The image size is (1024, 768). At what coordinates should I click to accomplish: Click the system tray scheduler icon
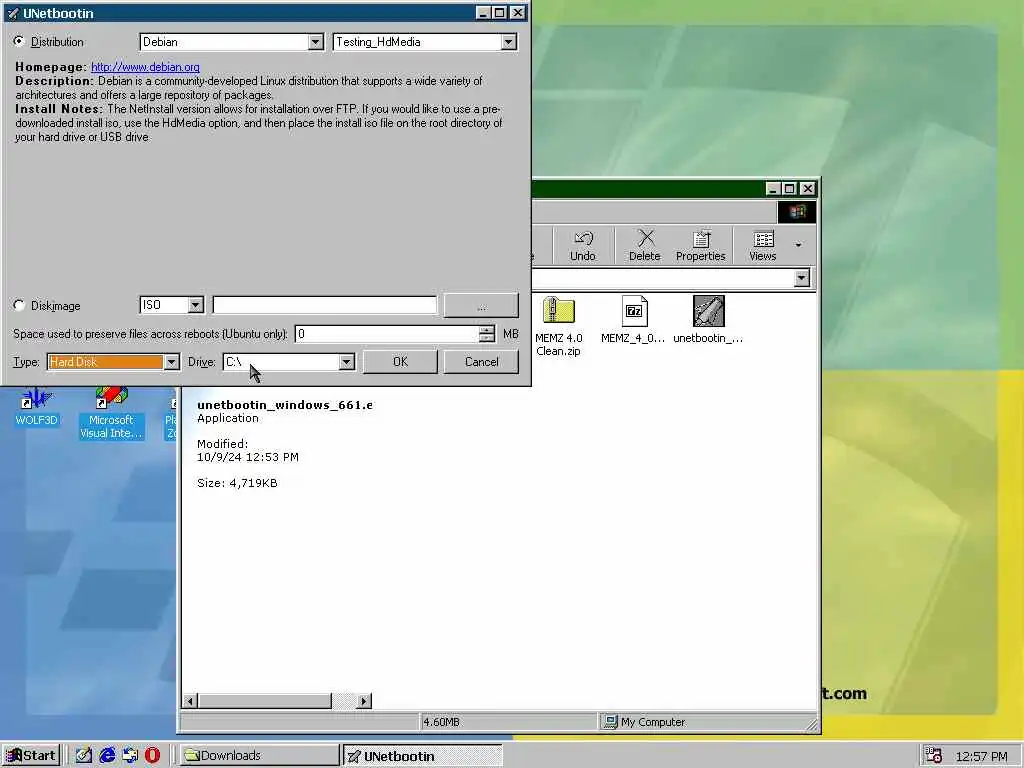tap(933, 756)
